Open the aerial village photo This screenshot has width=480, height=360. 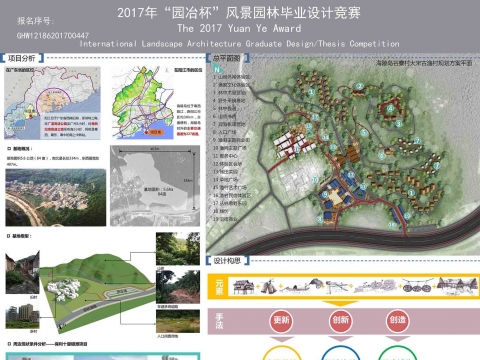point(56,198)
